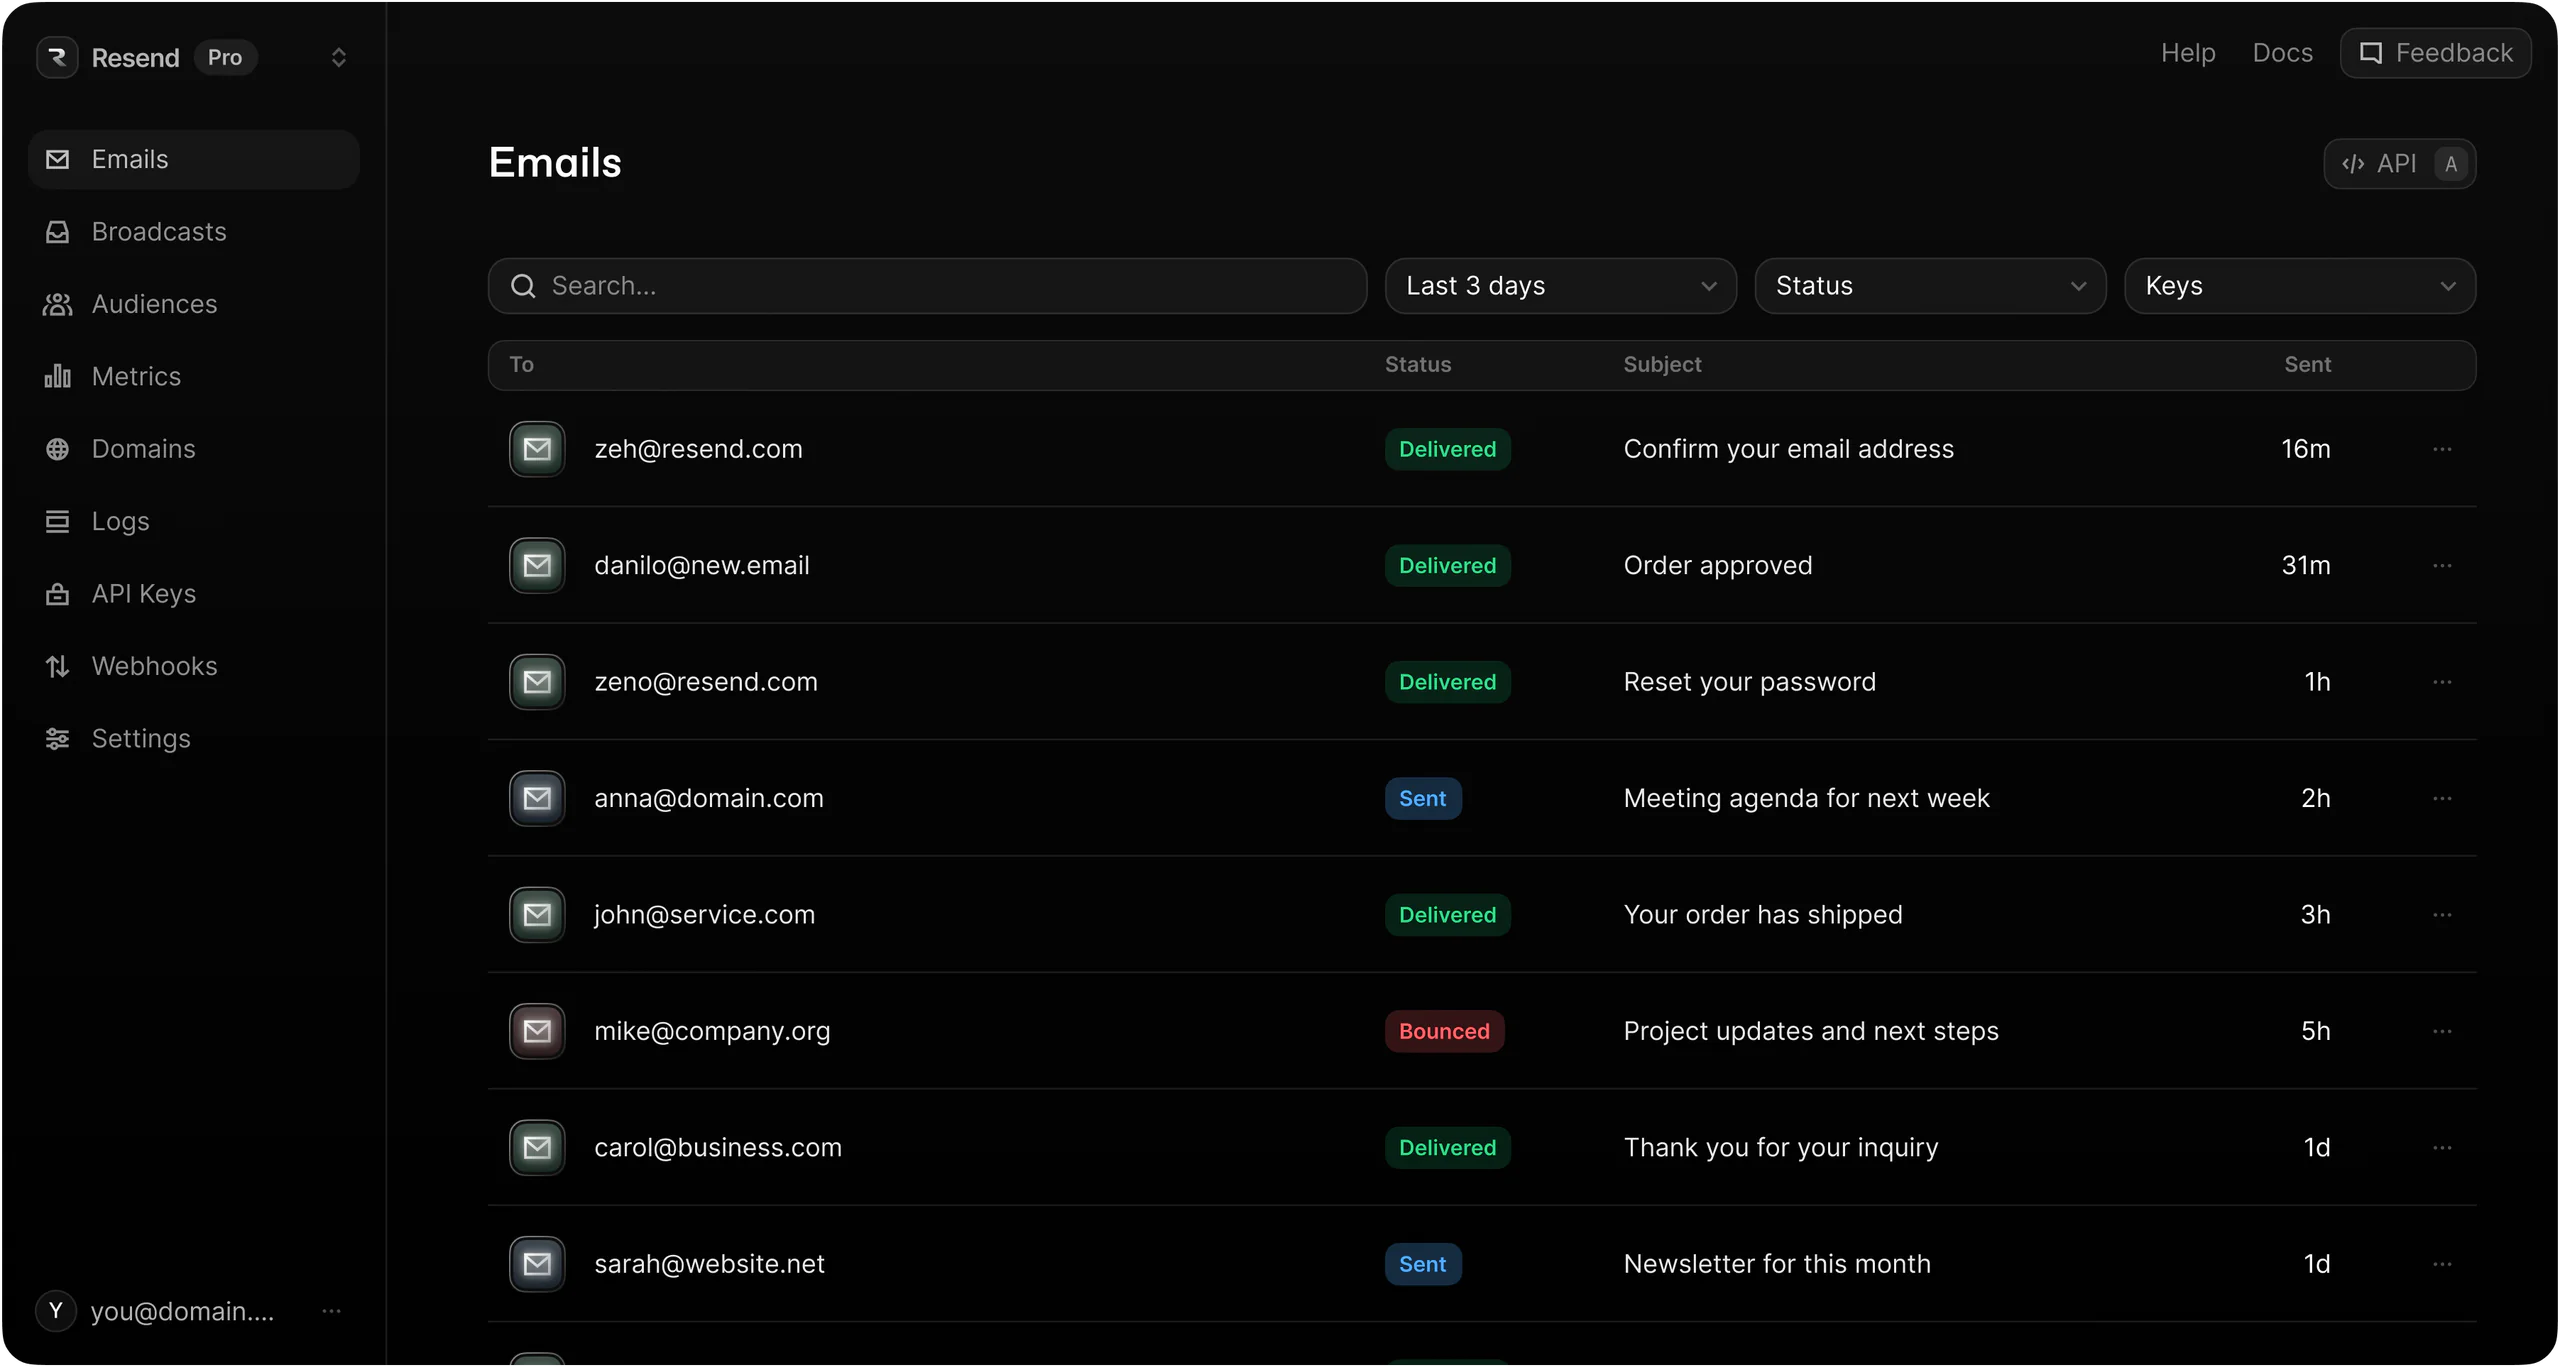Click the Y user avatar
This screenshot has height=1367, width=2560.
click(x=56, y=1311)
